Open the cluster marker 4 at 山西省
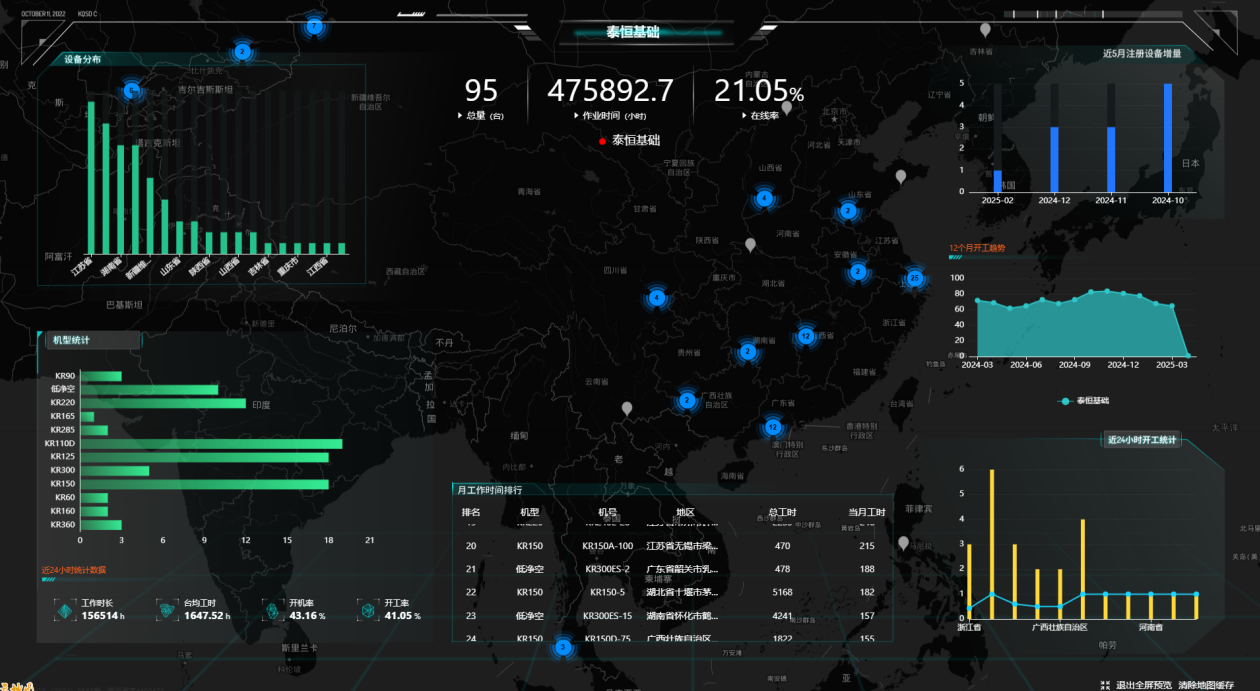Screen dimensions: 1260x691 tap(765, 198)
